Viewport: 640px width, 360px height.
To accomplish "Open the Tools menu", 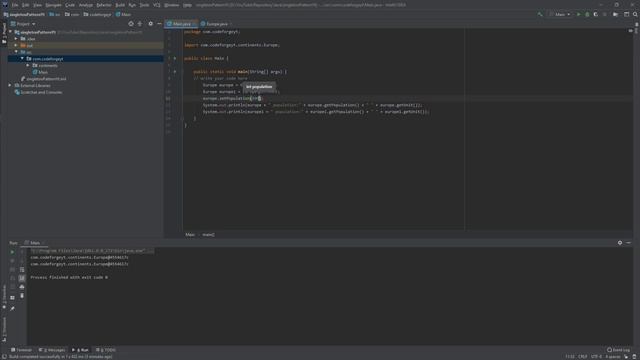I will [144, 5].
